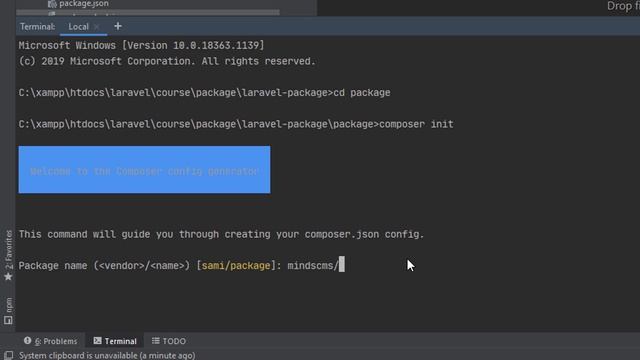
Task: Open the Problems tool window
Action: (x=51, y=341)
